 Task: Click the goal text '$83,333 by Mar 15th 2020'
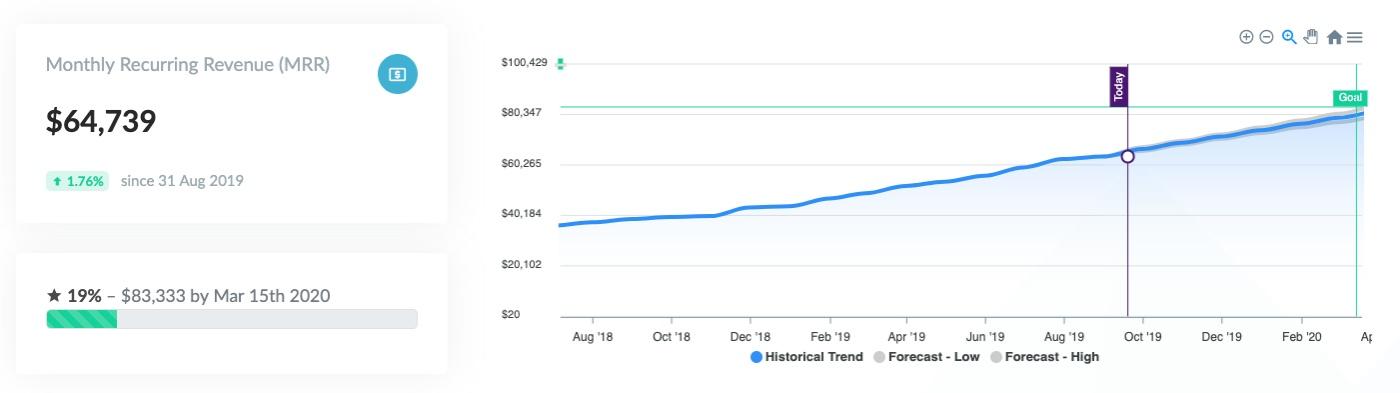[225, 296]
